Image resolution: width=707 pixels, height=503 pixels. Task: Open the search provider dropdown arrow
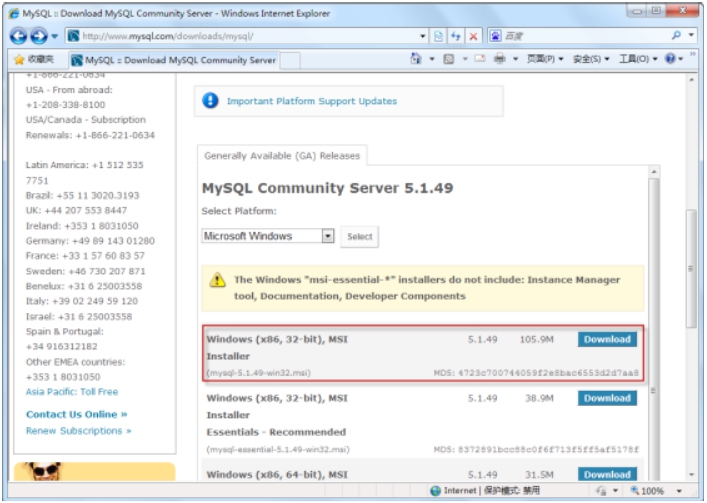[691, 36]
